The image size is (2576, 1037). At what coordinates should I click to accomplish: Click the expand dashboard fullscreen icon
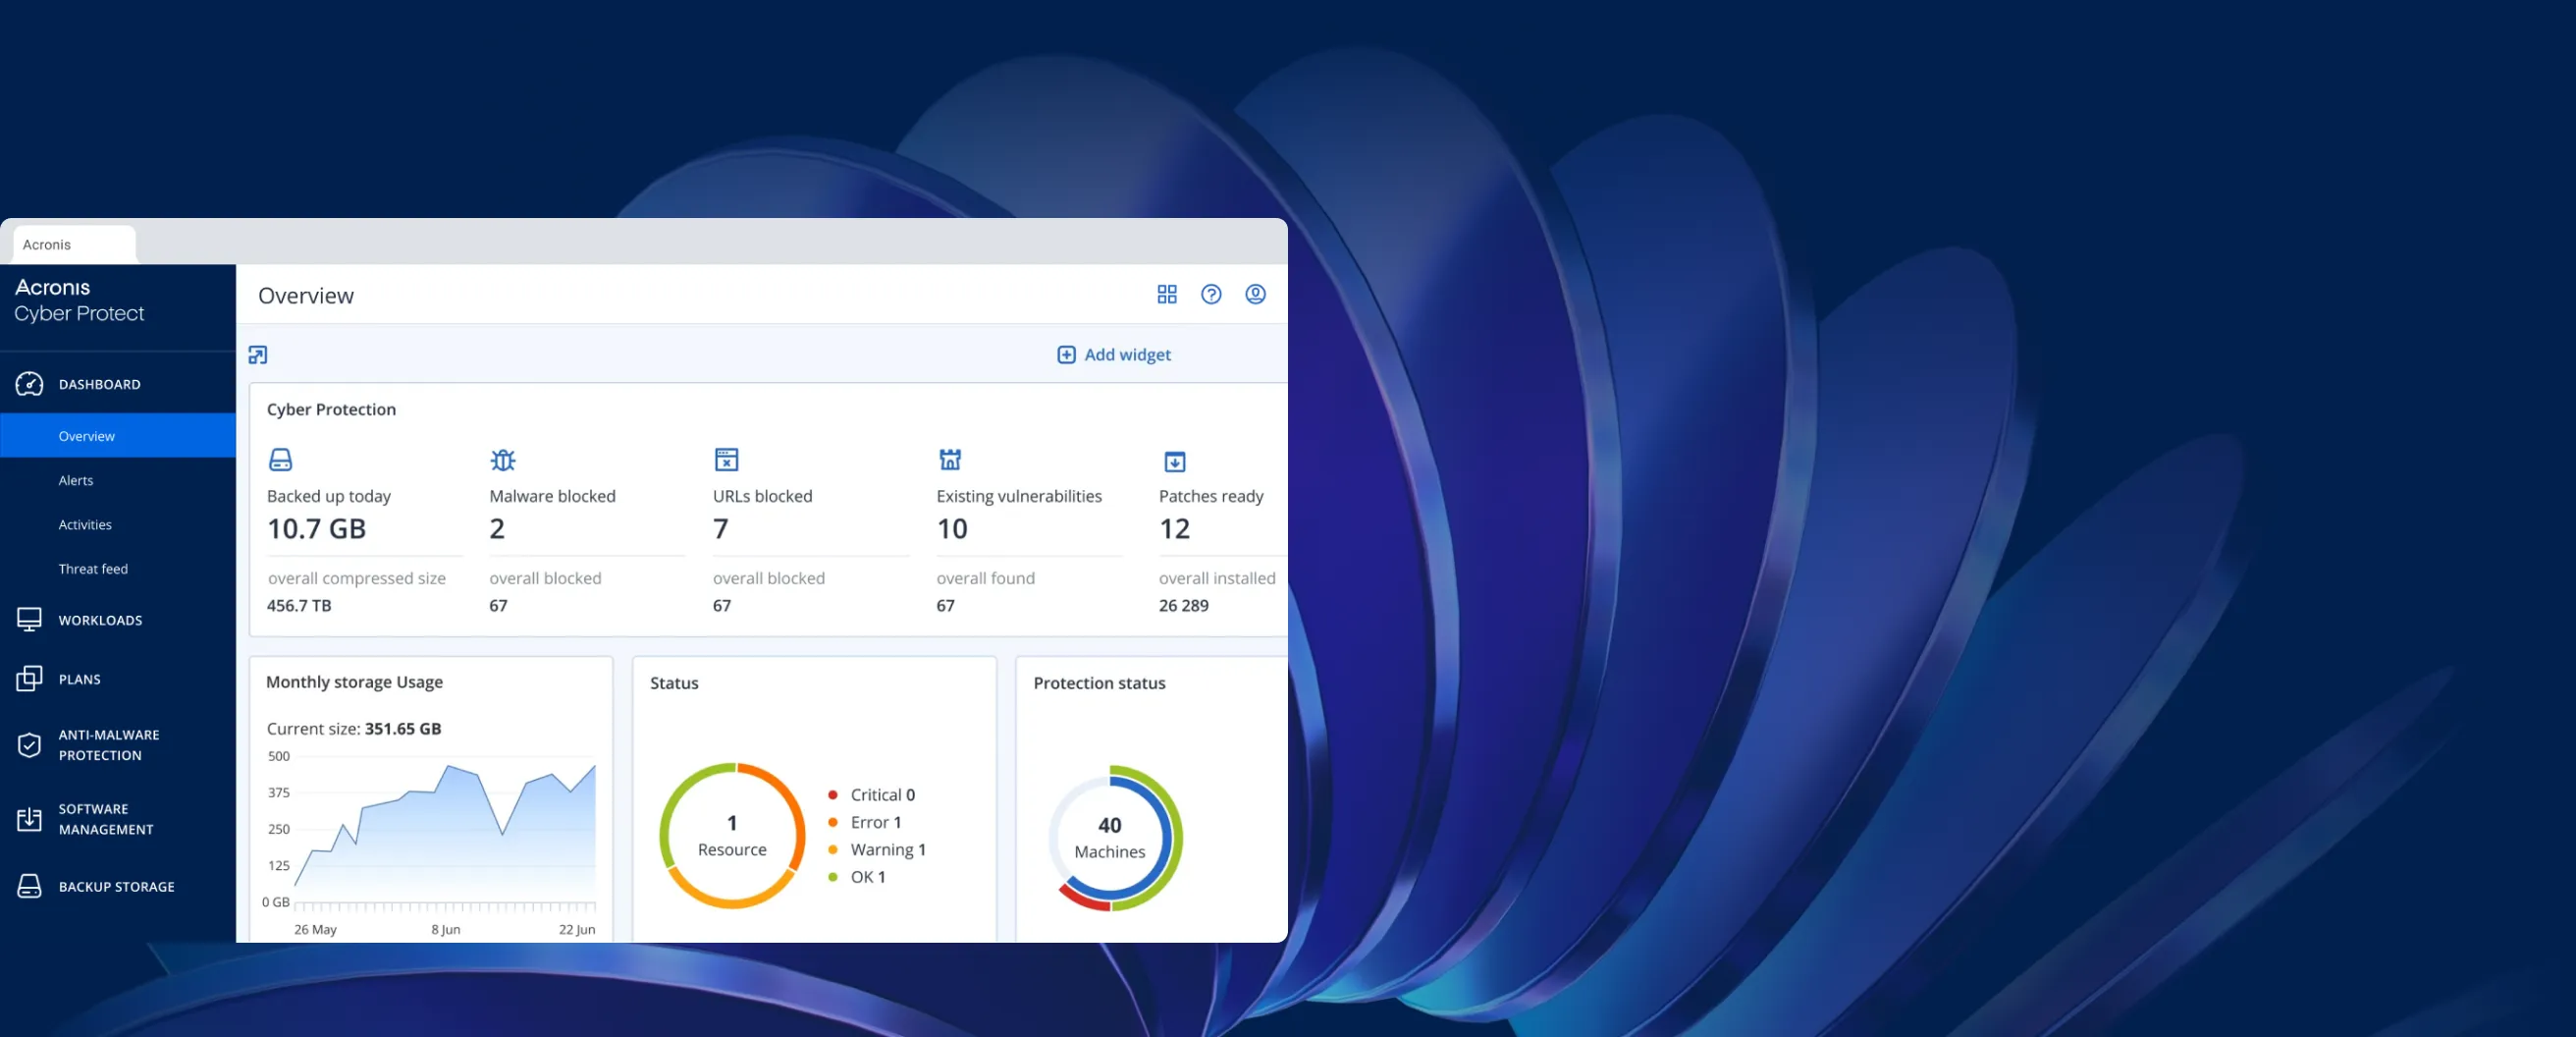coord(258,355)
